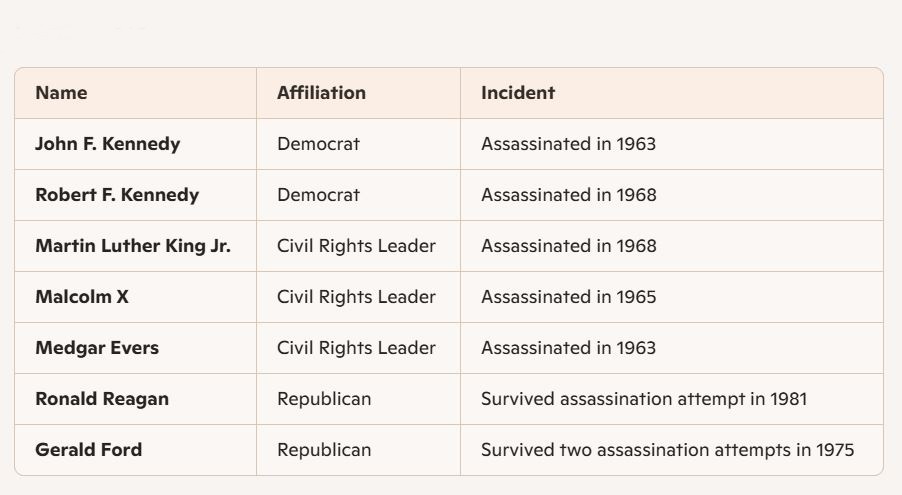Select the Assassinated in 1965 cell
This screenshot has width=902, height=495.
point(569,297)
